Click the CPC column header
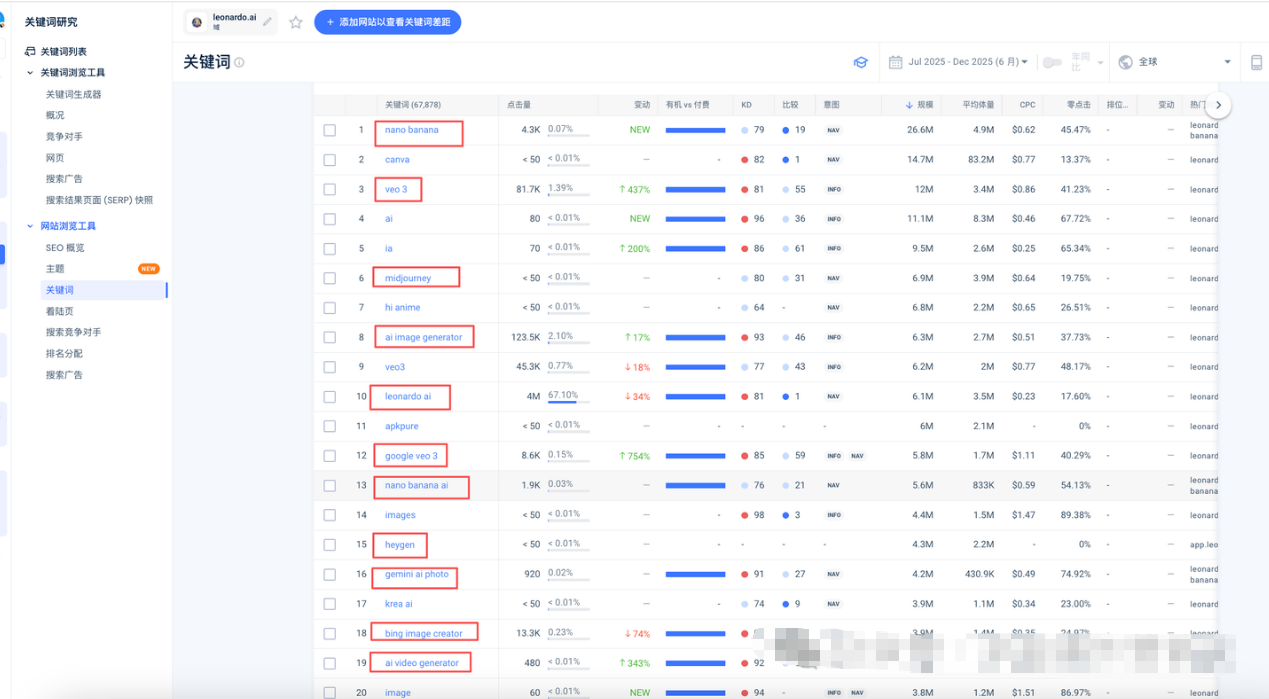The image size is (1269, 699). click(x=1027, y=104)
